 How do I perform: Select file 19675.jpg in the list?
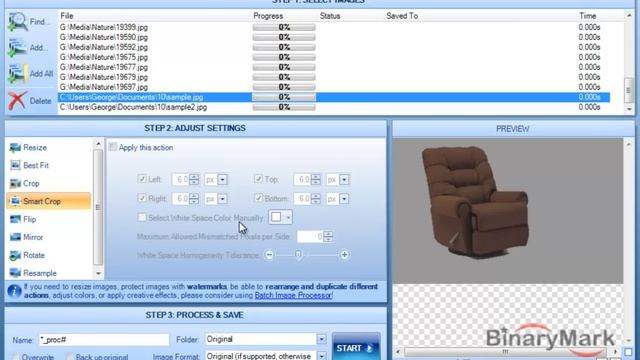[104, 57]
